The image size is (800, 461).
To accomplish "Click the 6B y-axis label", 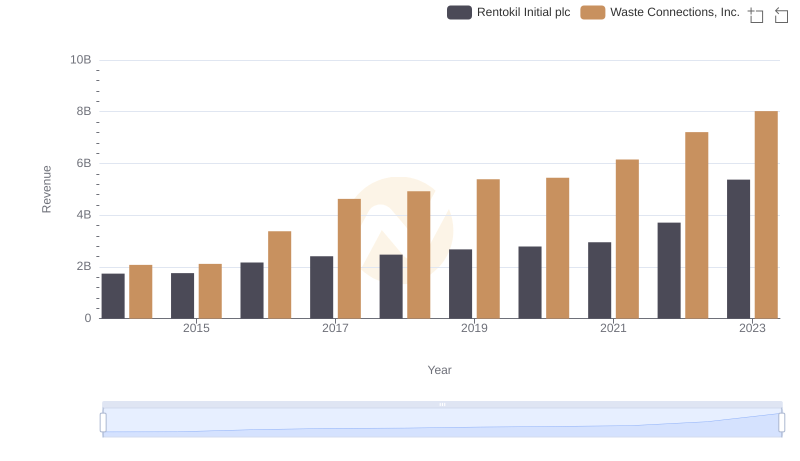I will (x=84, y=163).
